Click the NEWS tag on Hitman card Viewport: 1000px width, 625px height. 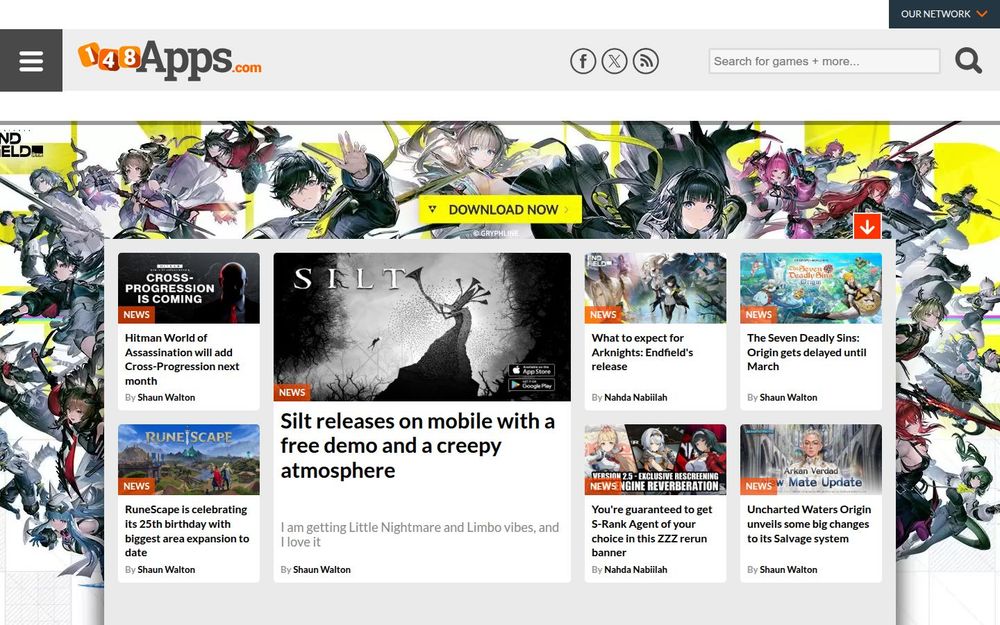tap(136, 314)
